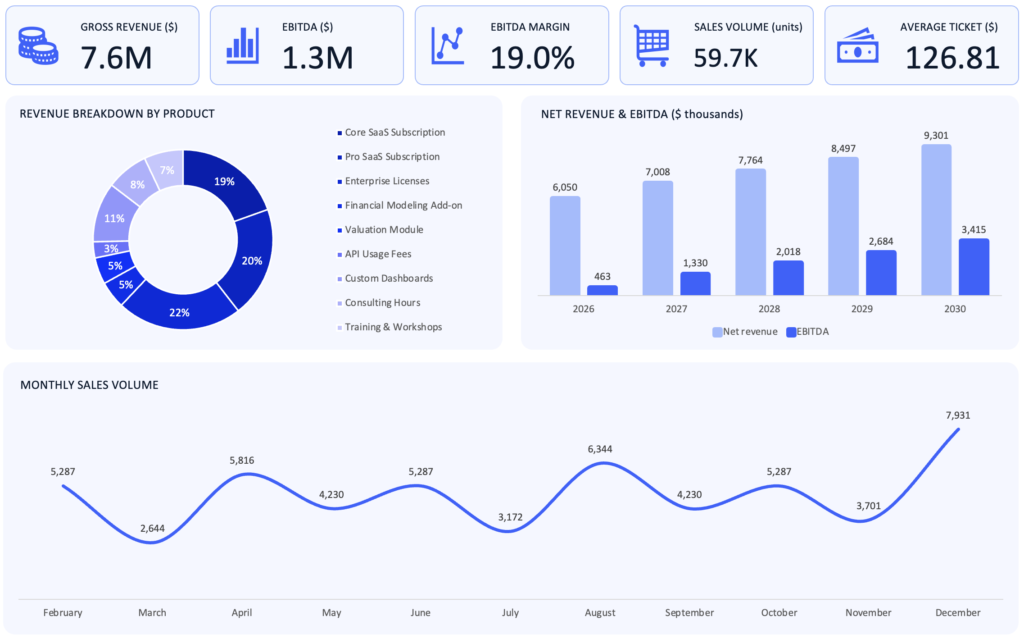Click the 7.6M gross revenue value
This screenshot has height=639, width=1024.
[116, 57]
